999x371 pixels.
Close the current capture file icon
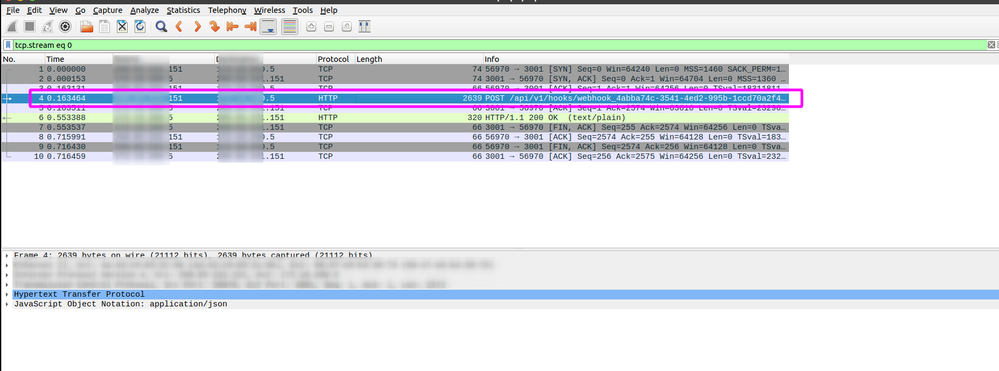point(122,27)
